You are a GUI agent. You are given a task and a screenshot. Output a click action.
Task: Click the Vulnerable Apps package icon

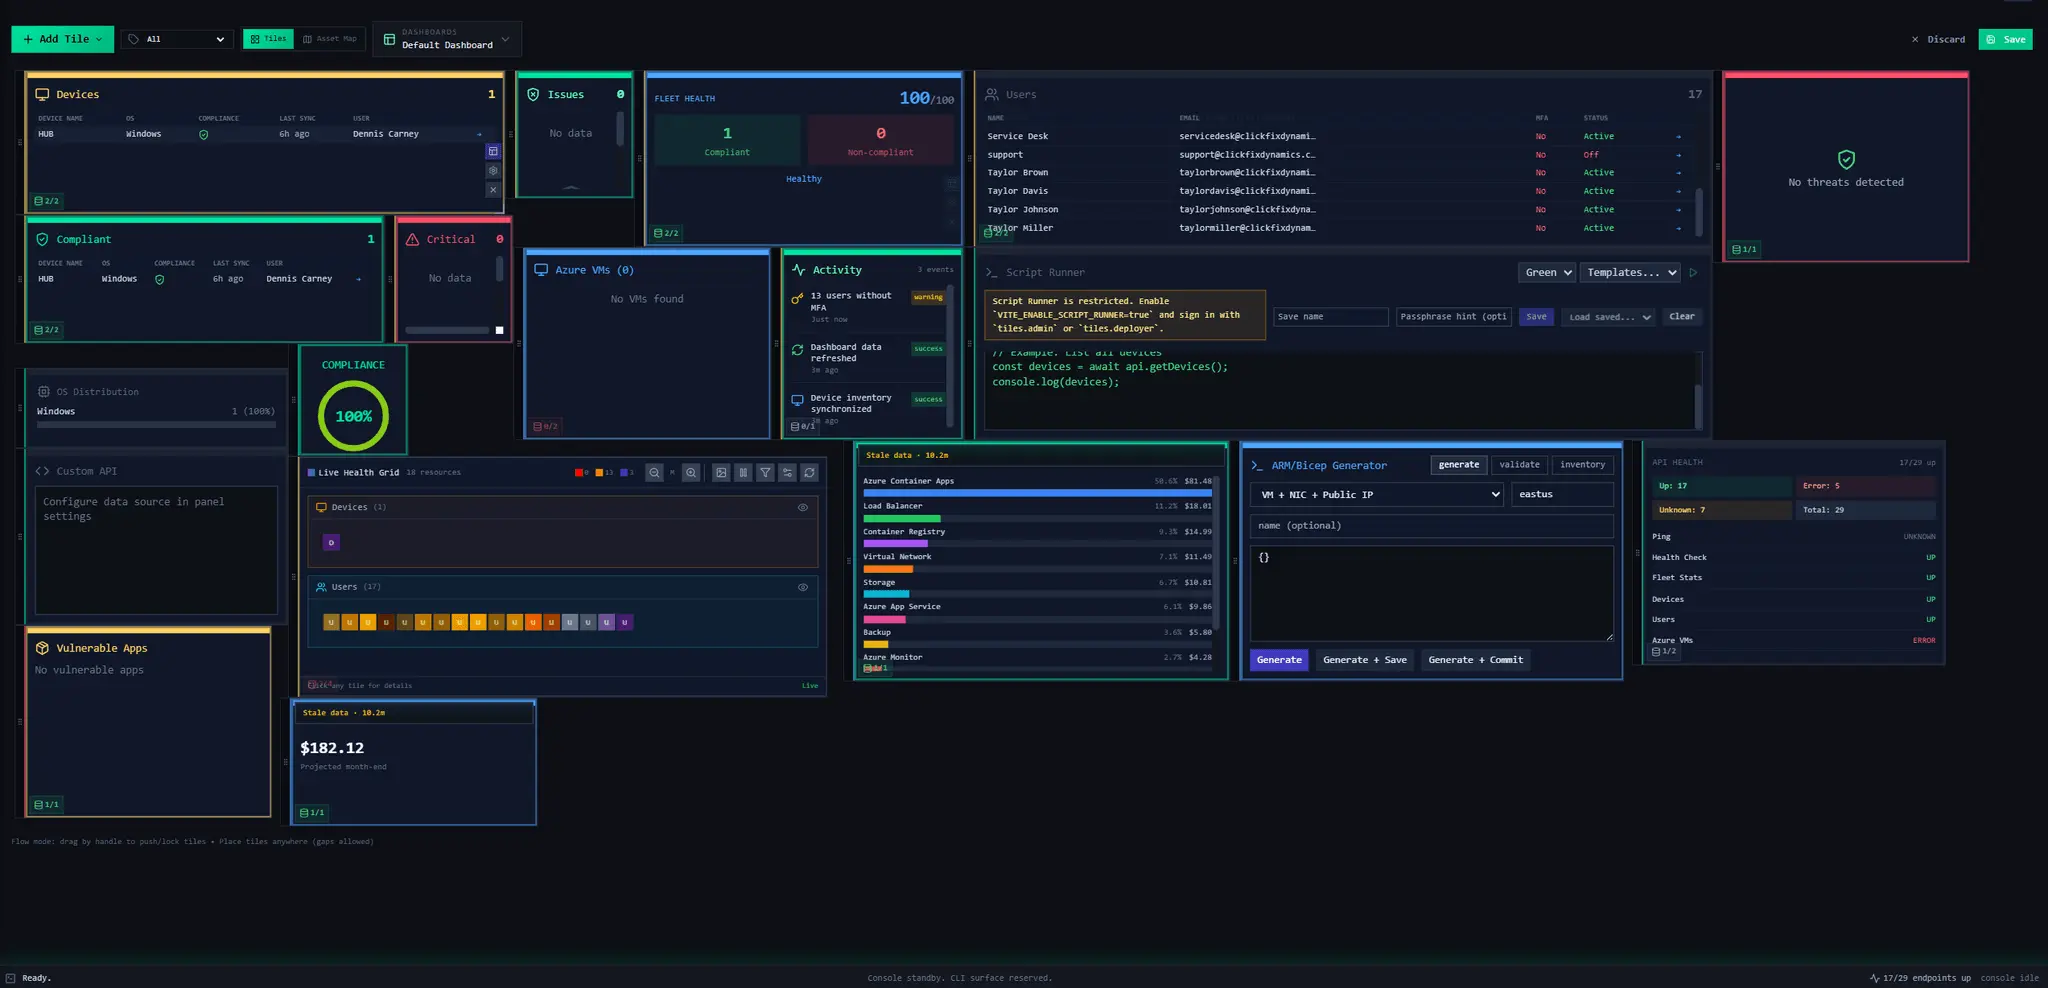pyautogui.click(x=42, y=648)
